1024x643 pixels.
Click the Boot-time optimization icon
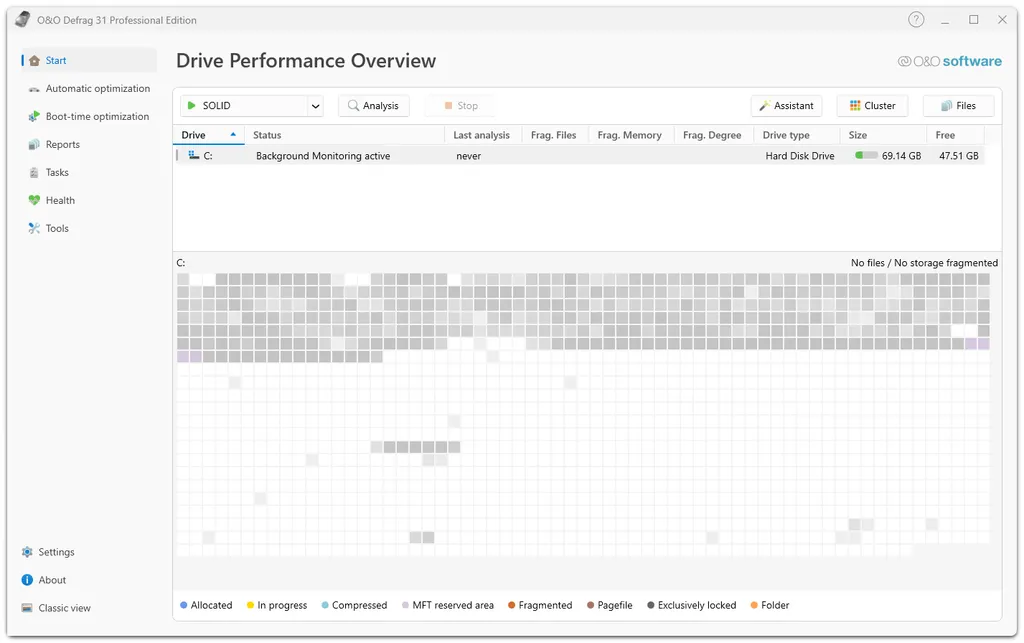click(34, 117)
